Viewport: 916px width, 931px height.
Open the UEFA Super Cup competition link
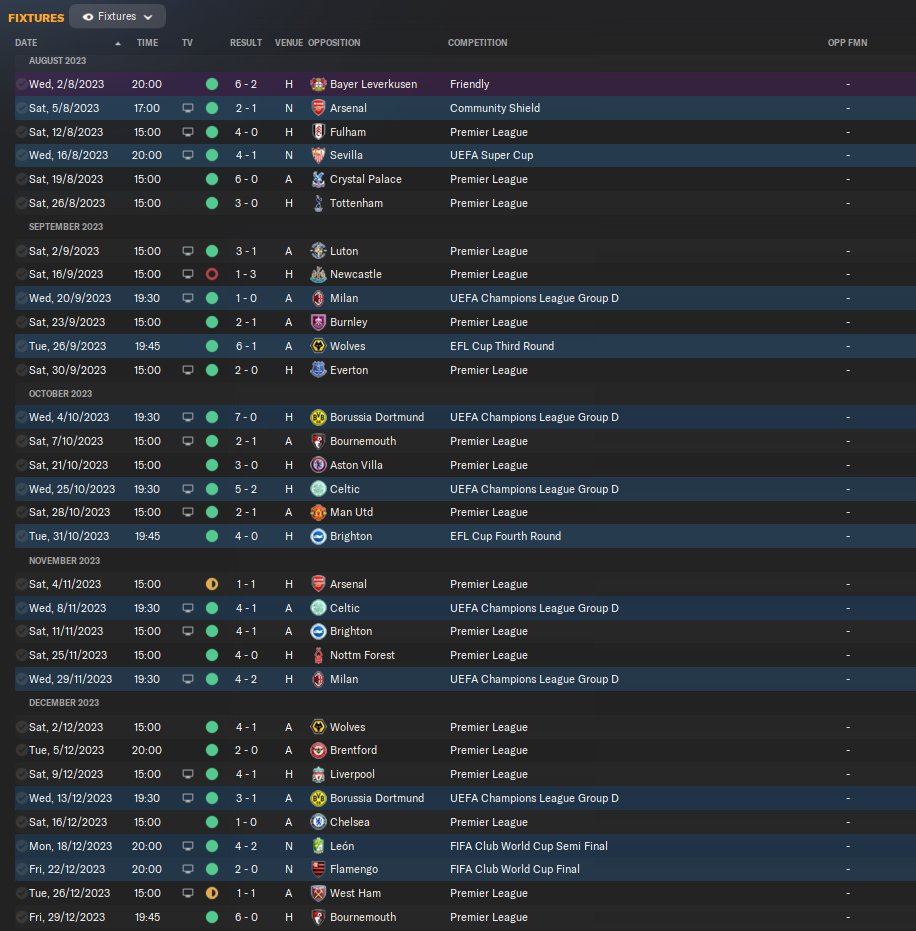pos(491,155)
